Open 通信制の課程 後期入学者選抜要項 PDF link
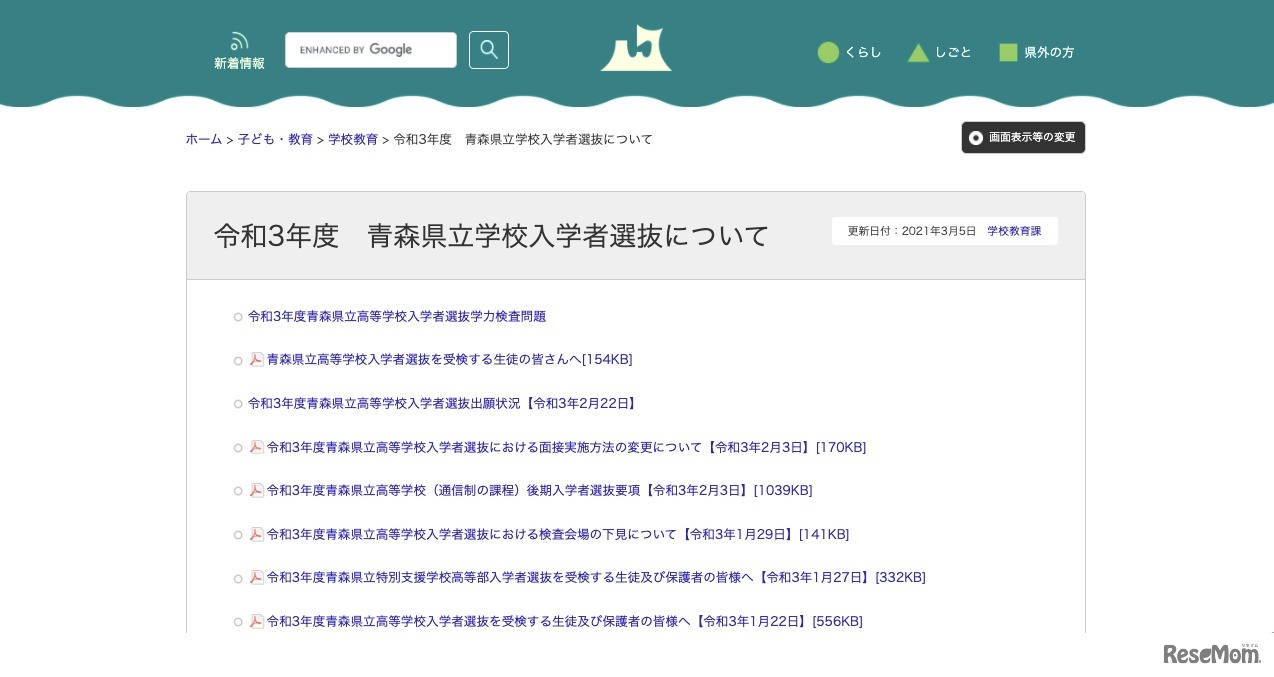 pyautogui.click(x=539, y=491)
